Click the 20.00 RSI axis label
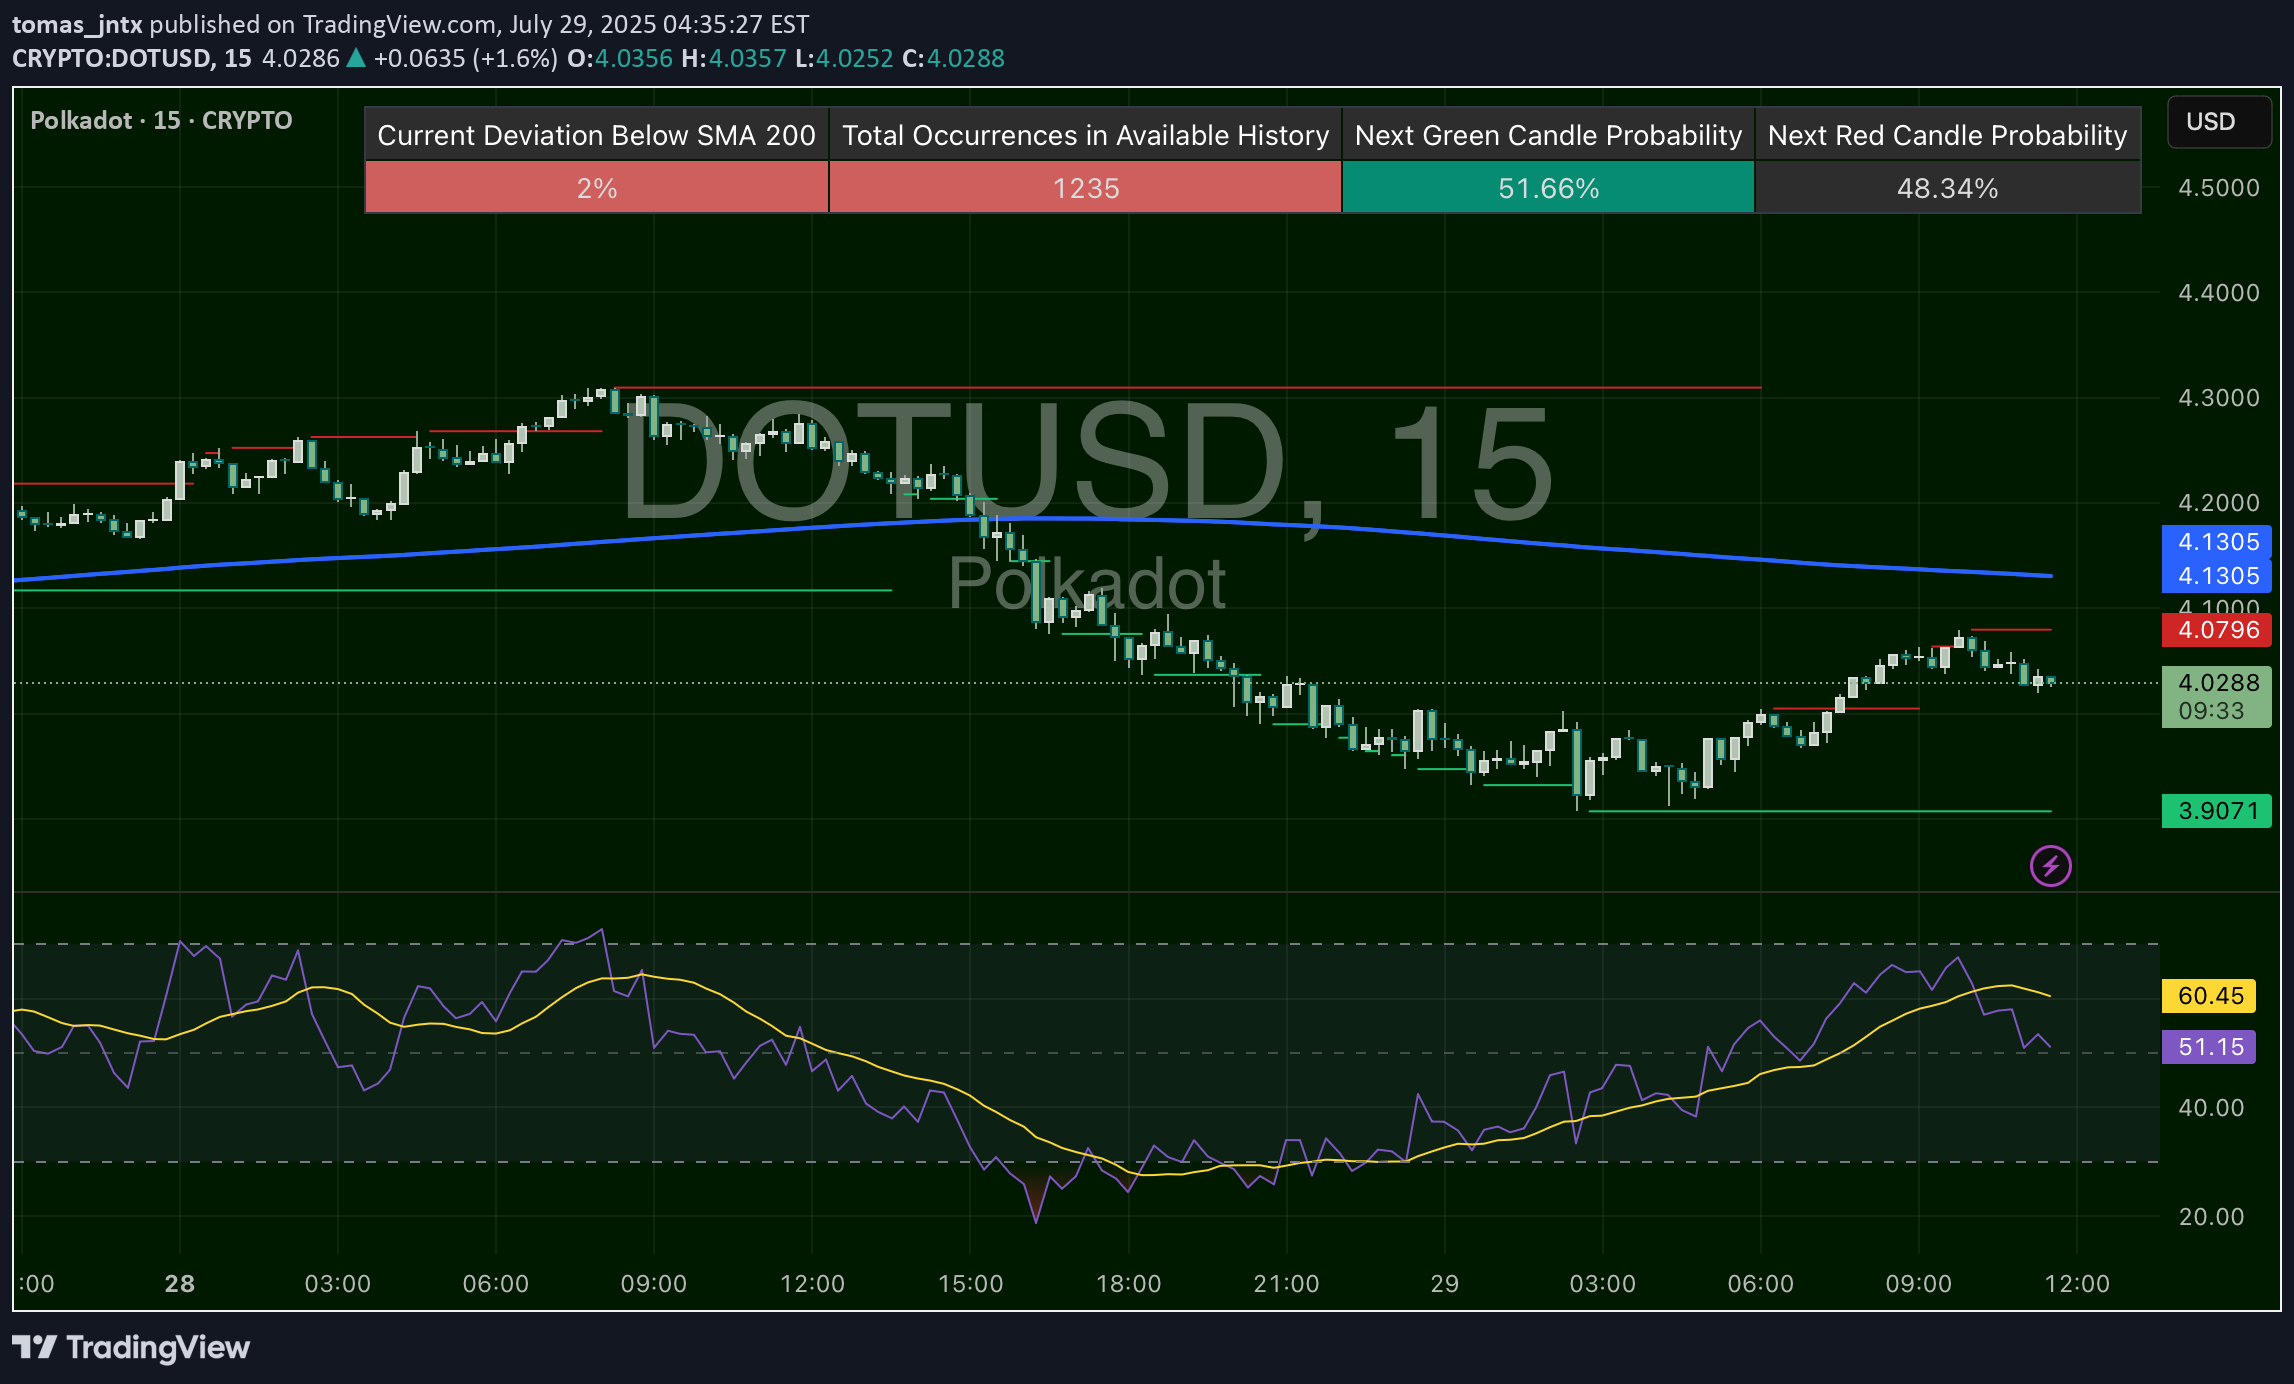Image resolution: width=2294 pixels, height=1384 pixels. pyautogui.click(x=2211, y=1217)
